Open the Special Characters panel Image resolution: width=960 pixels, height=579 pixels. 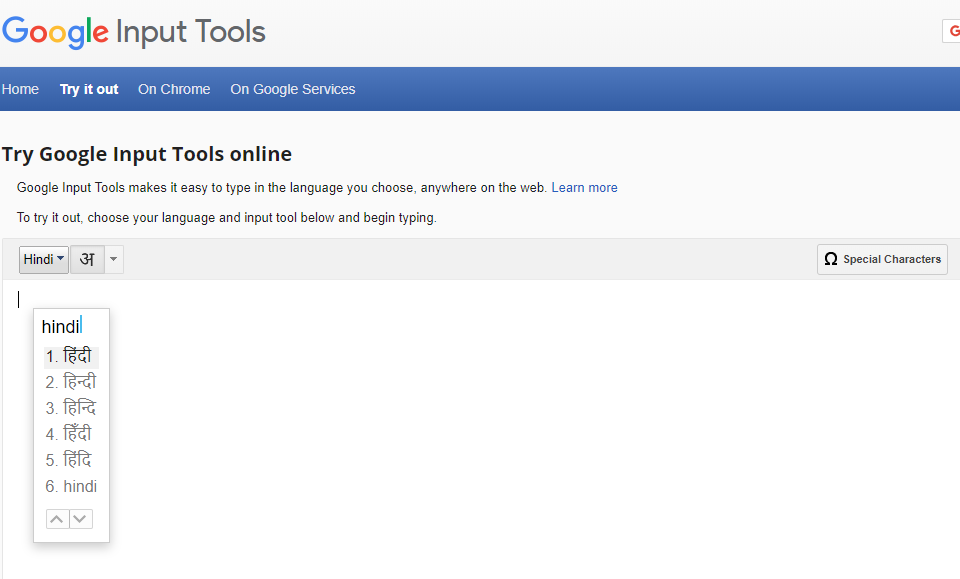[882, 260]
